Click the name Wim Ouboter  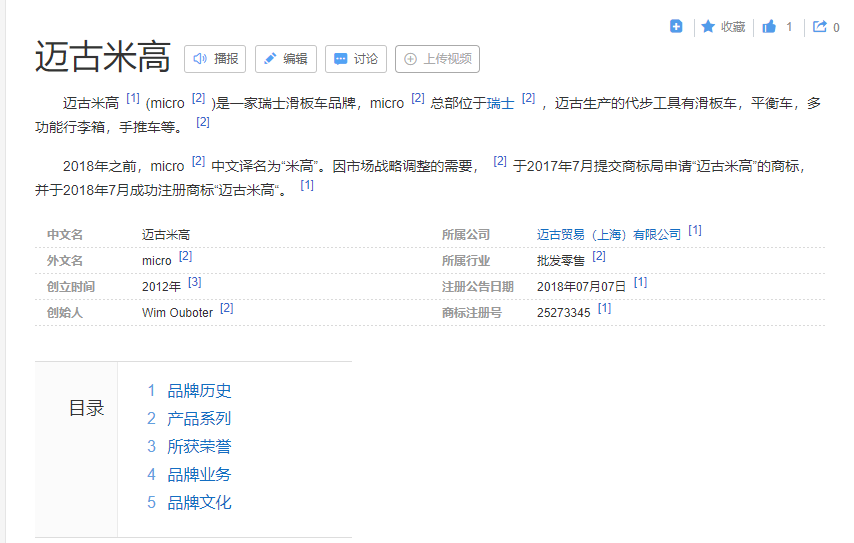(178, 313)
